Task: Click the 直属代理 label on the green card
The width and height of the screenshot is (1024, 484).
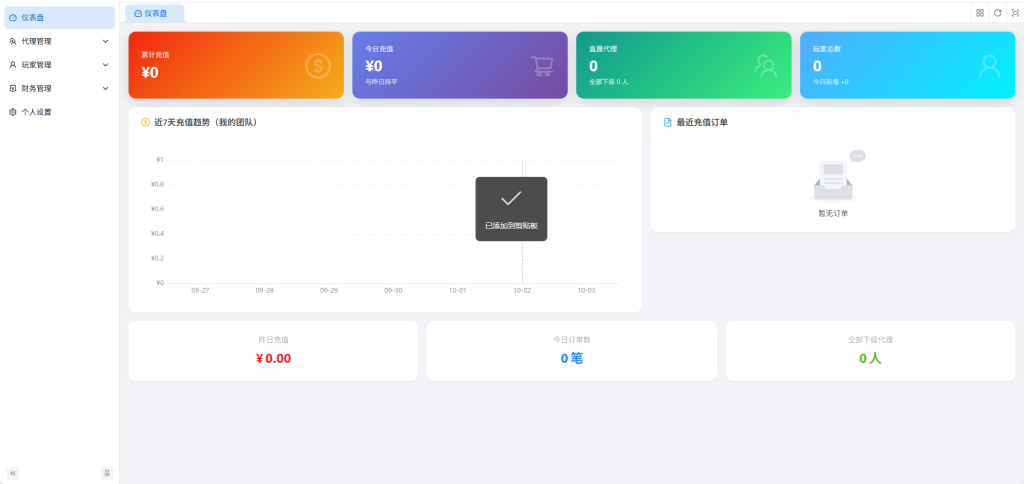Action: click(x=603, y=48)
